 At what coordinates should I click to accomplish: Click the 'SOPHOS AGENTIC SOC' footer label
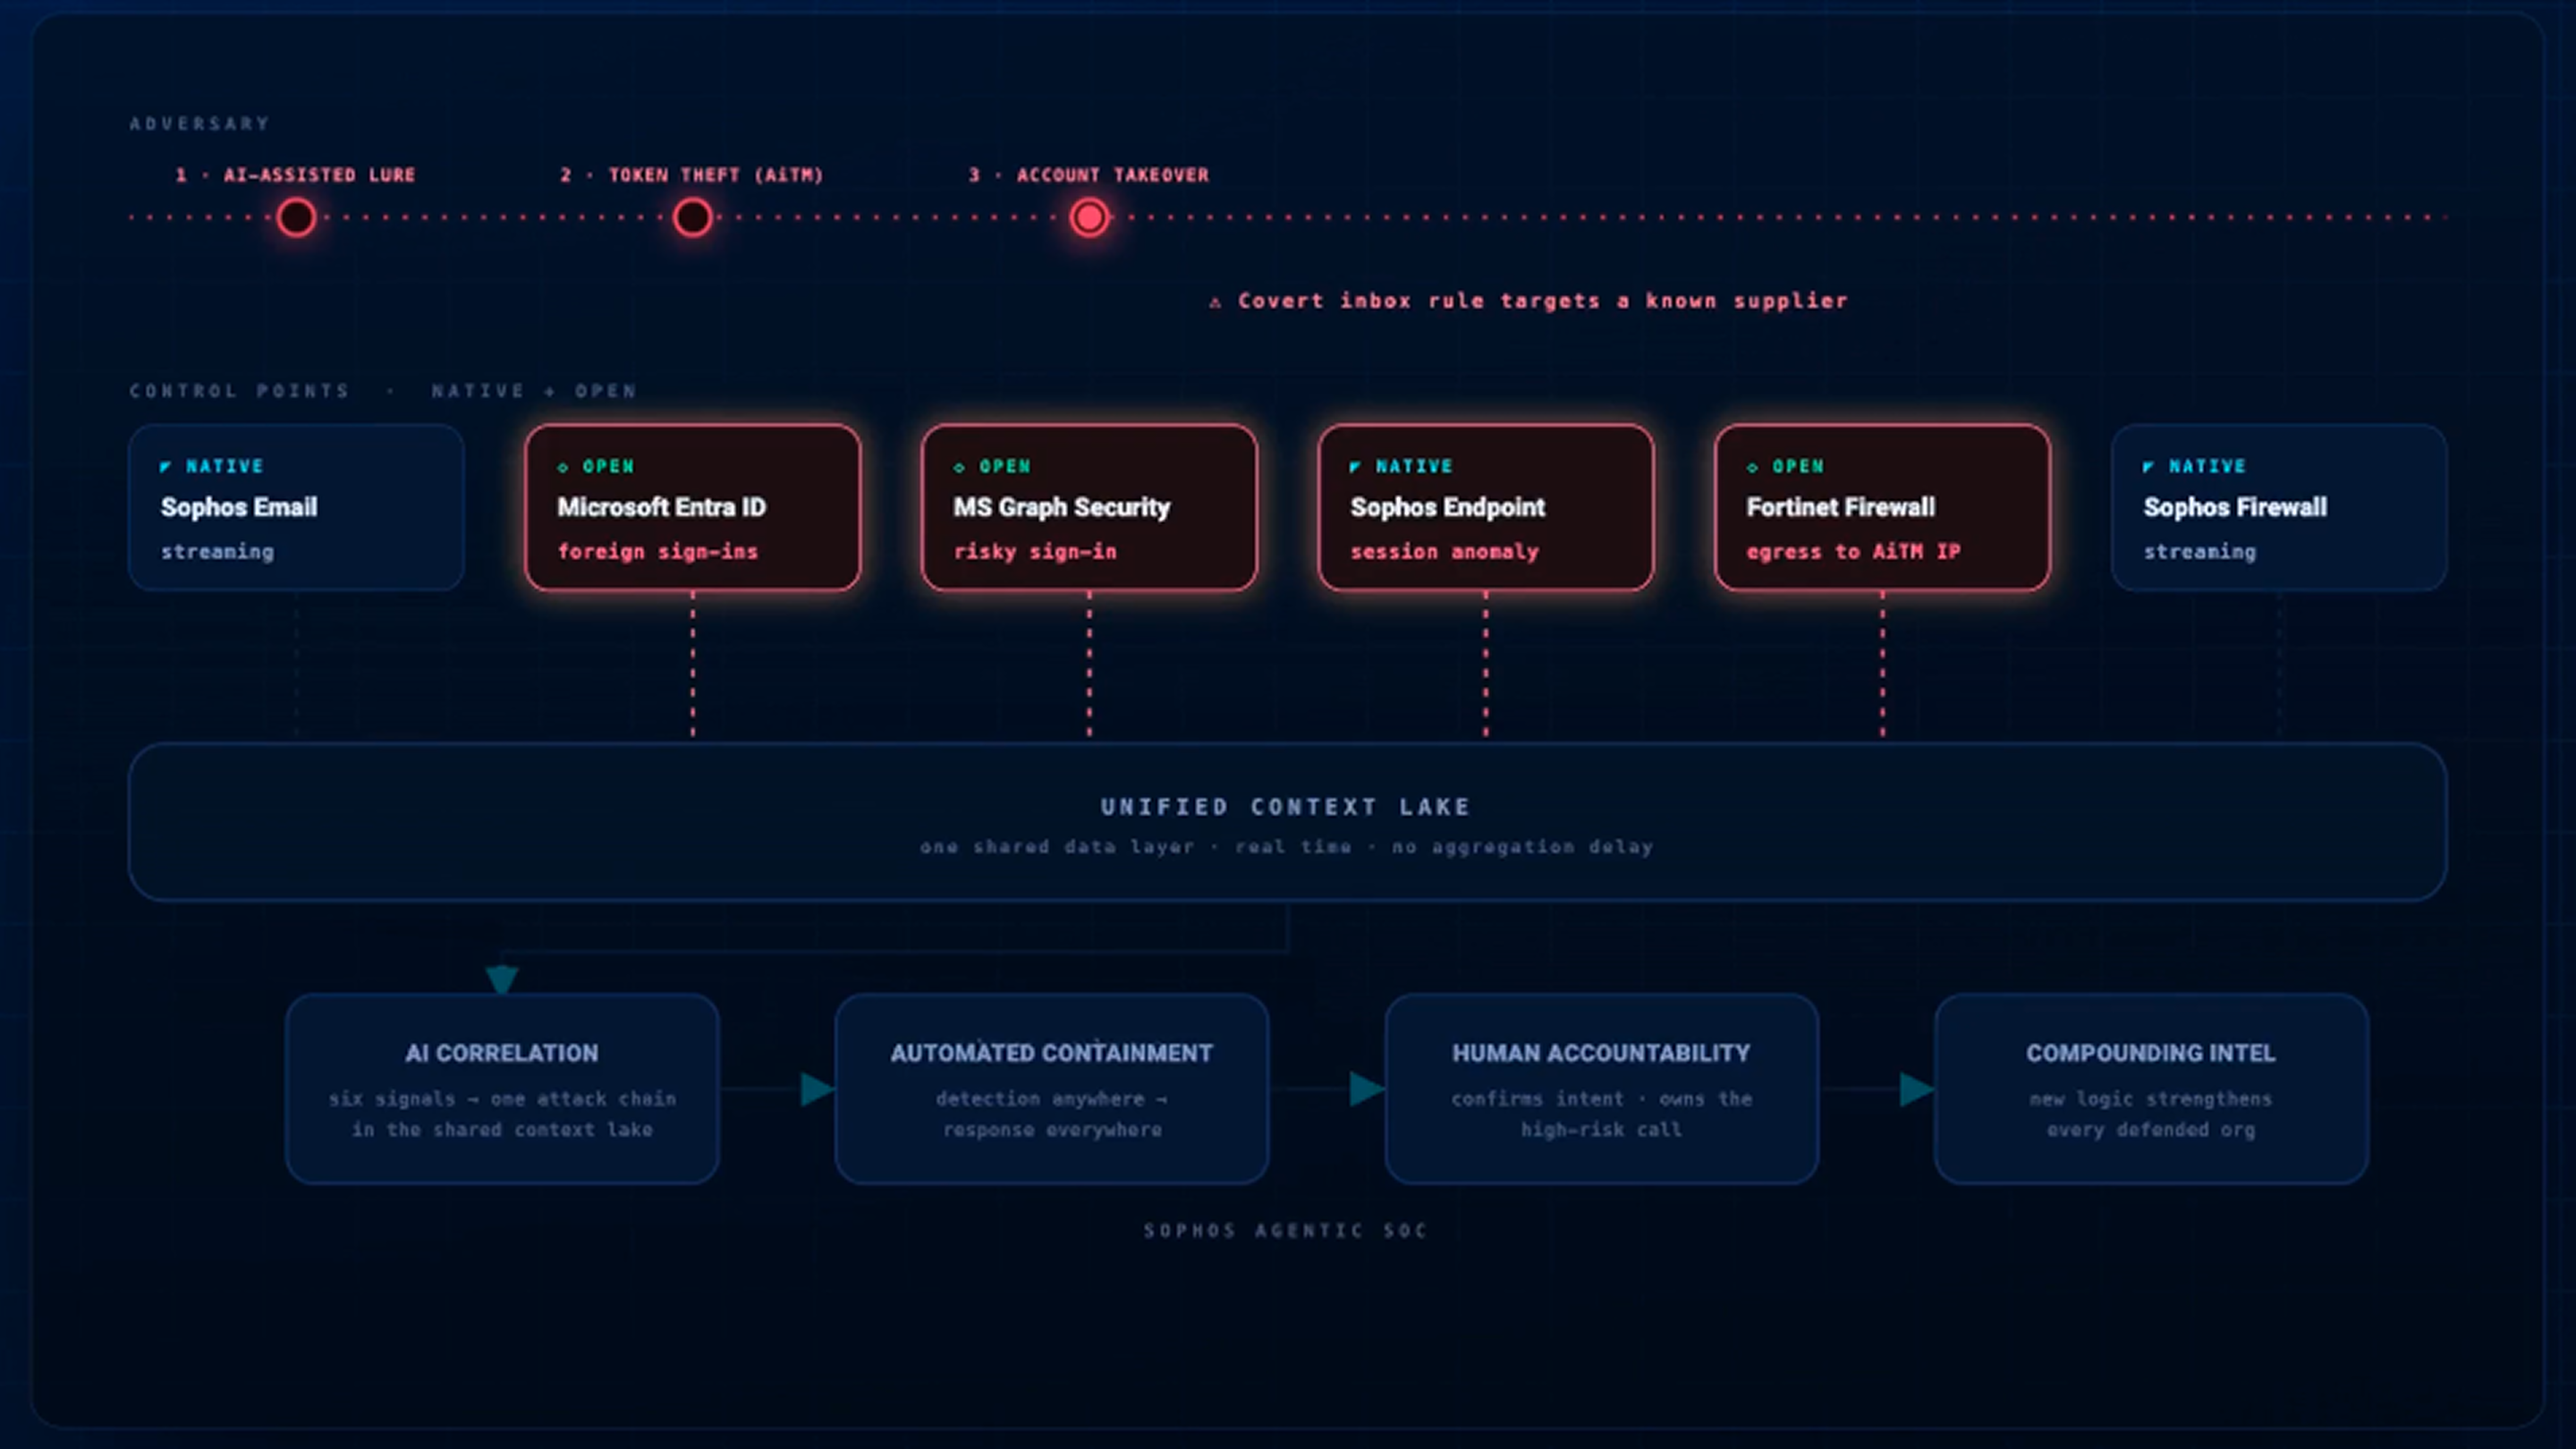coord(1286,1231)
